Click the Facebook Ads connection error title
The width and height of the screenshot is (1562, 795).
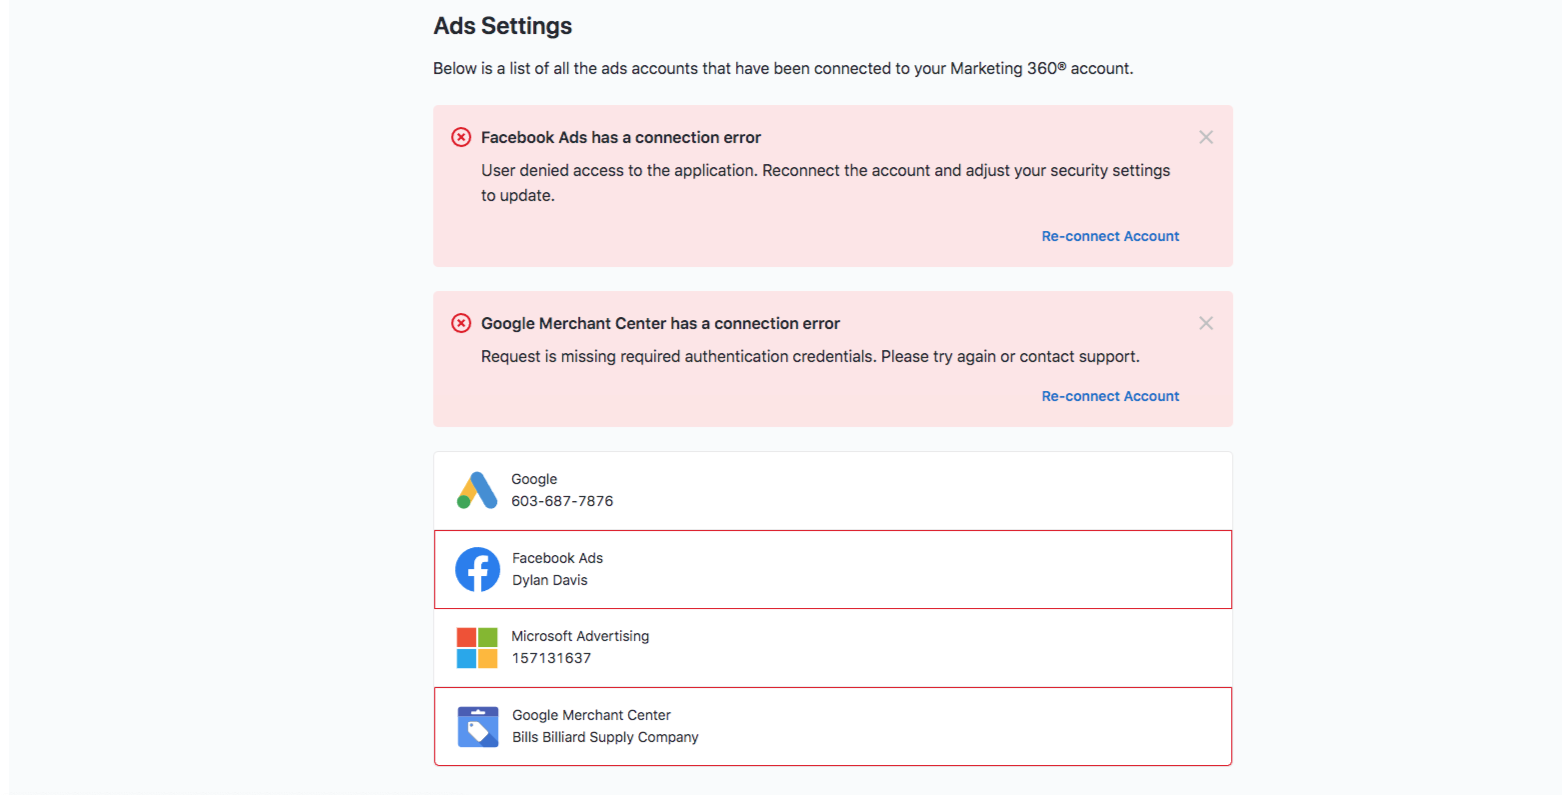click(621, 137)
